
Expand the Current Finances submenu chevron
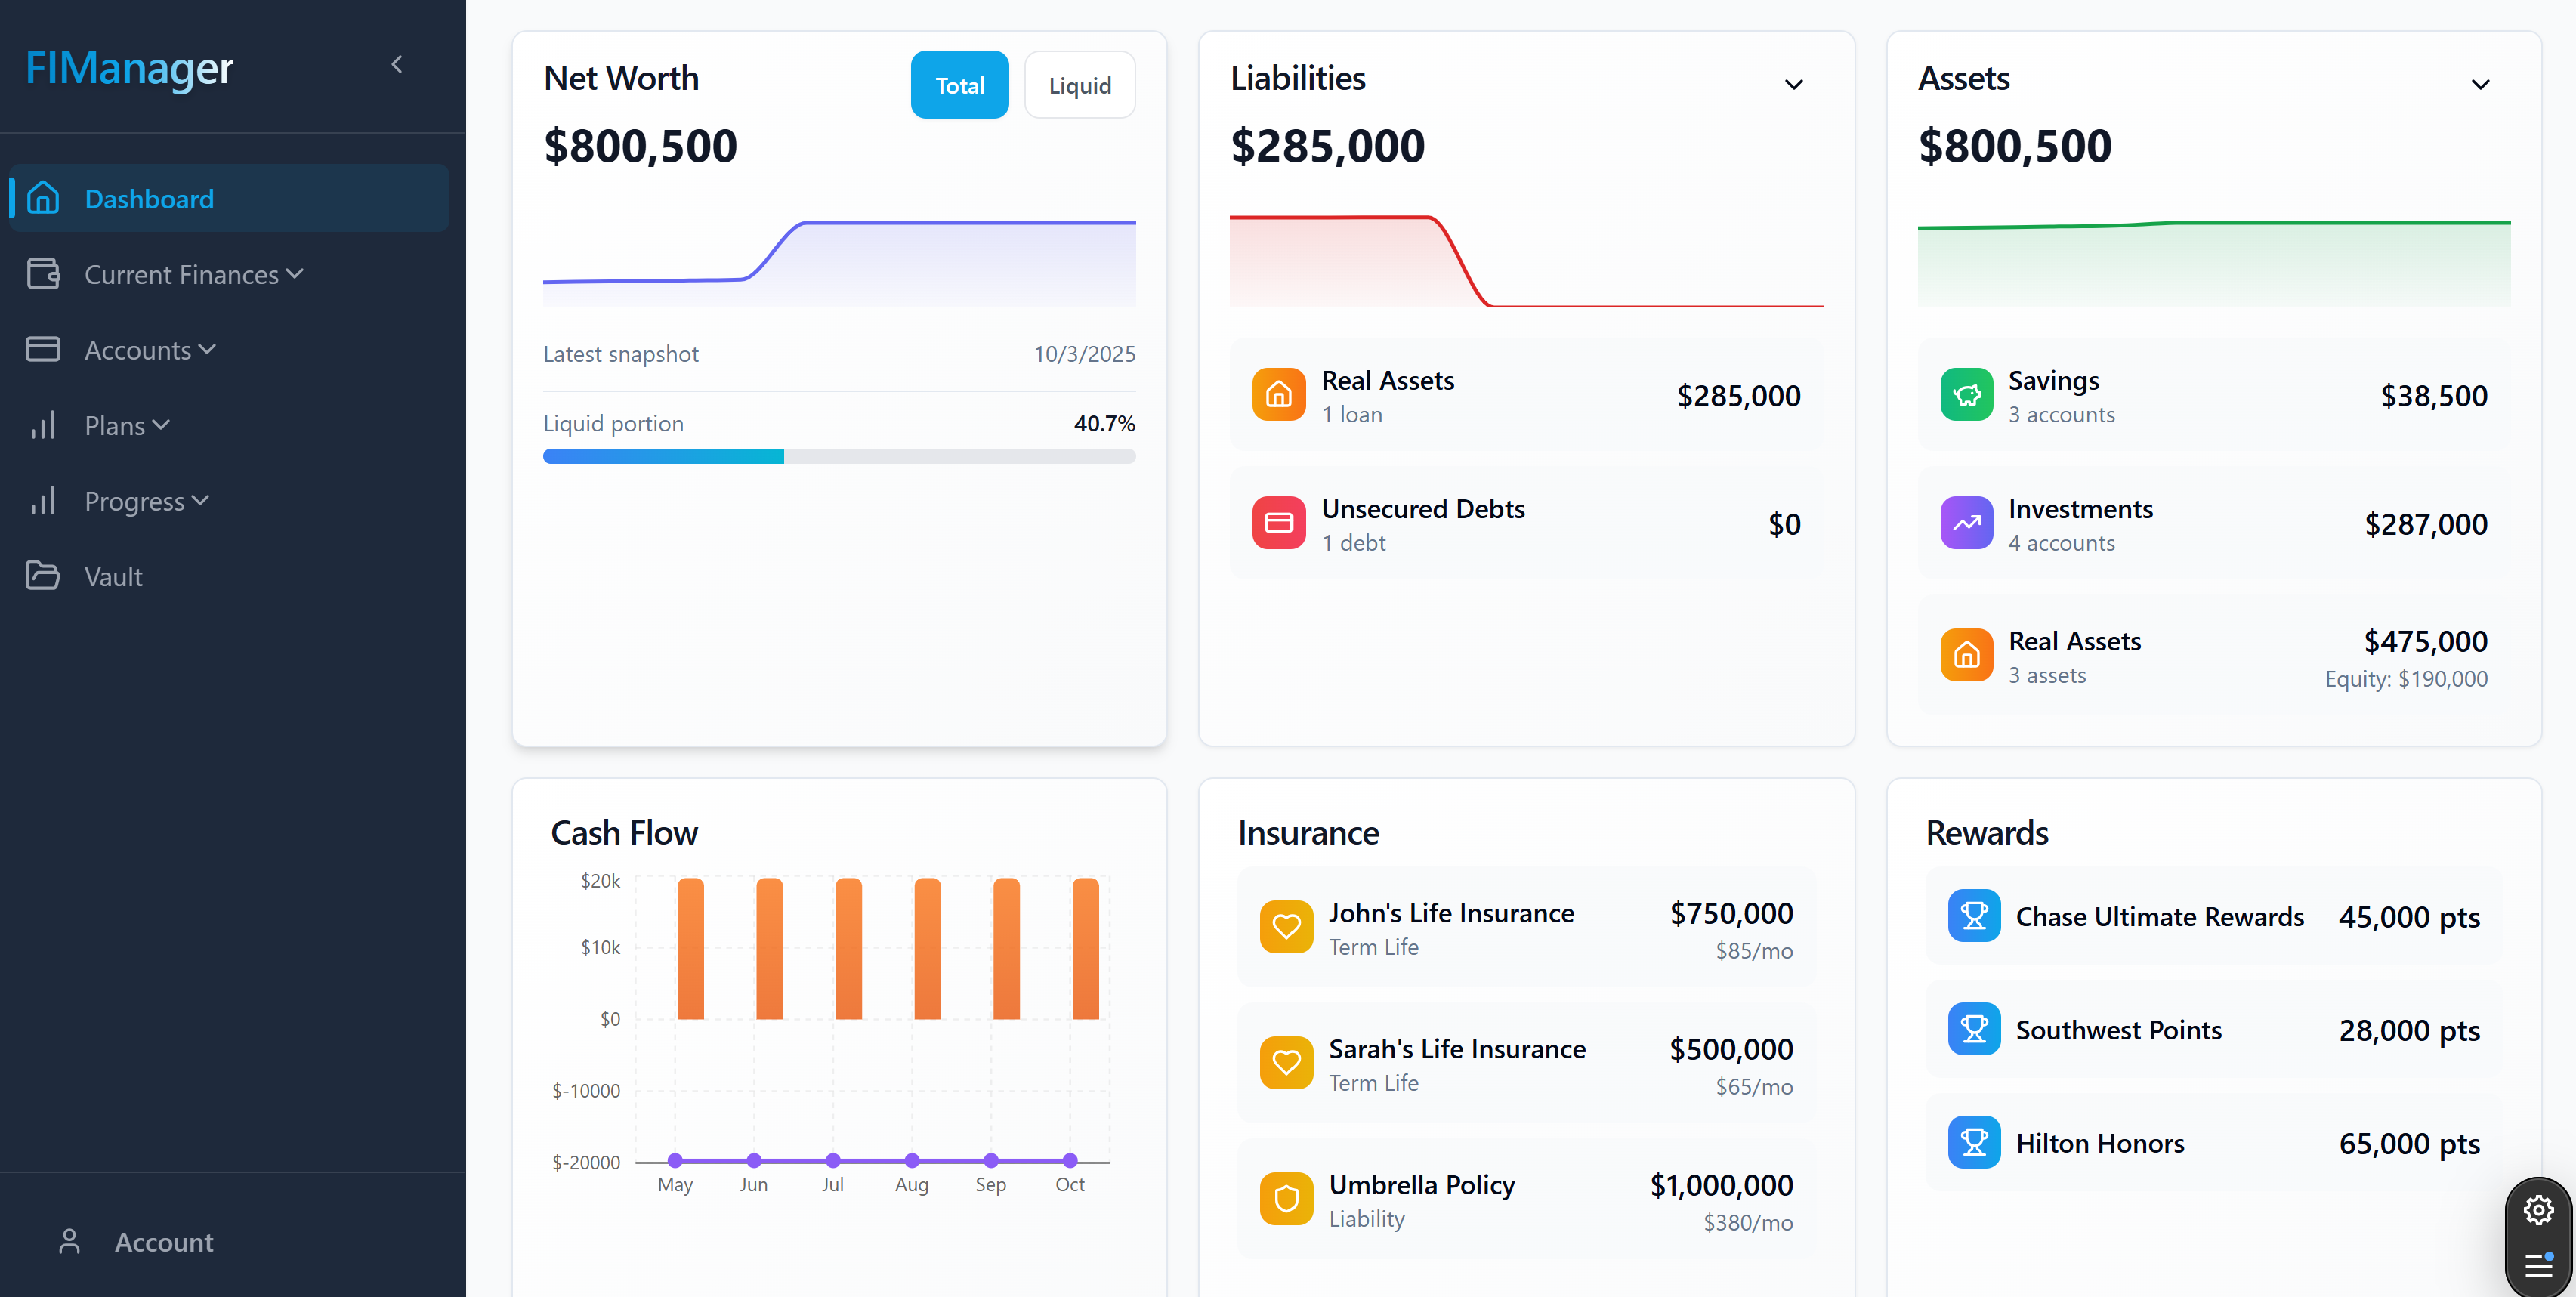[294, 273]
